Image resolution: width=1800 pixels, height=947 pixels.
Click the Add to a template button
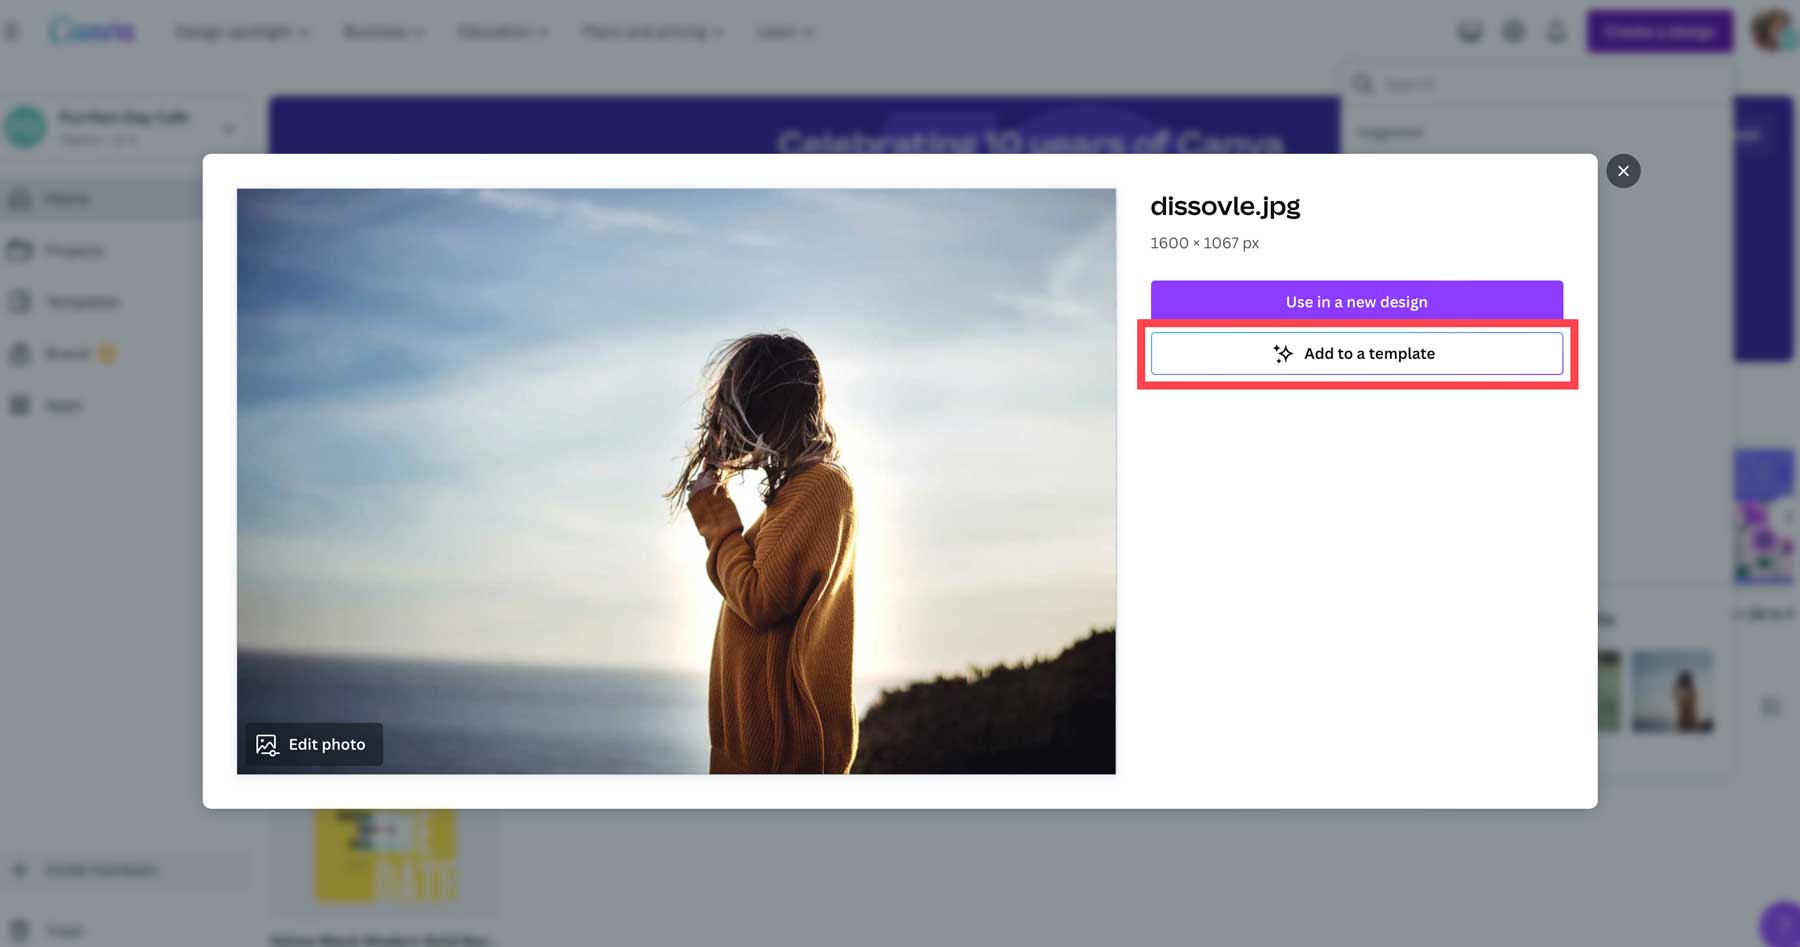click(x=1356, y=353)
